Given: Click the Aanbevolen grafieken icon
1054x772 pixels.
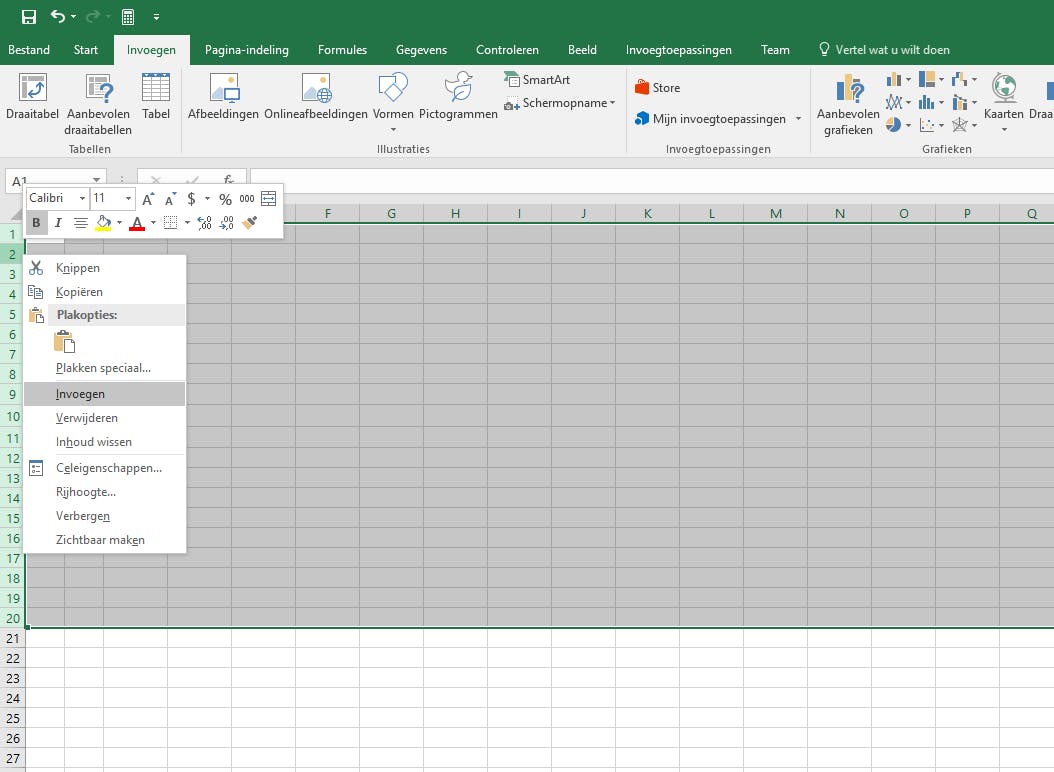Looking at the screenshot, I should click(x=848, y=90).
